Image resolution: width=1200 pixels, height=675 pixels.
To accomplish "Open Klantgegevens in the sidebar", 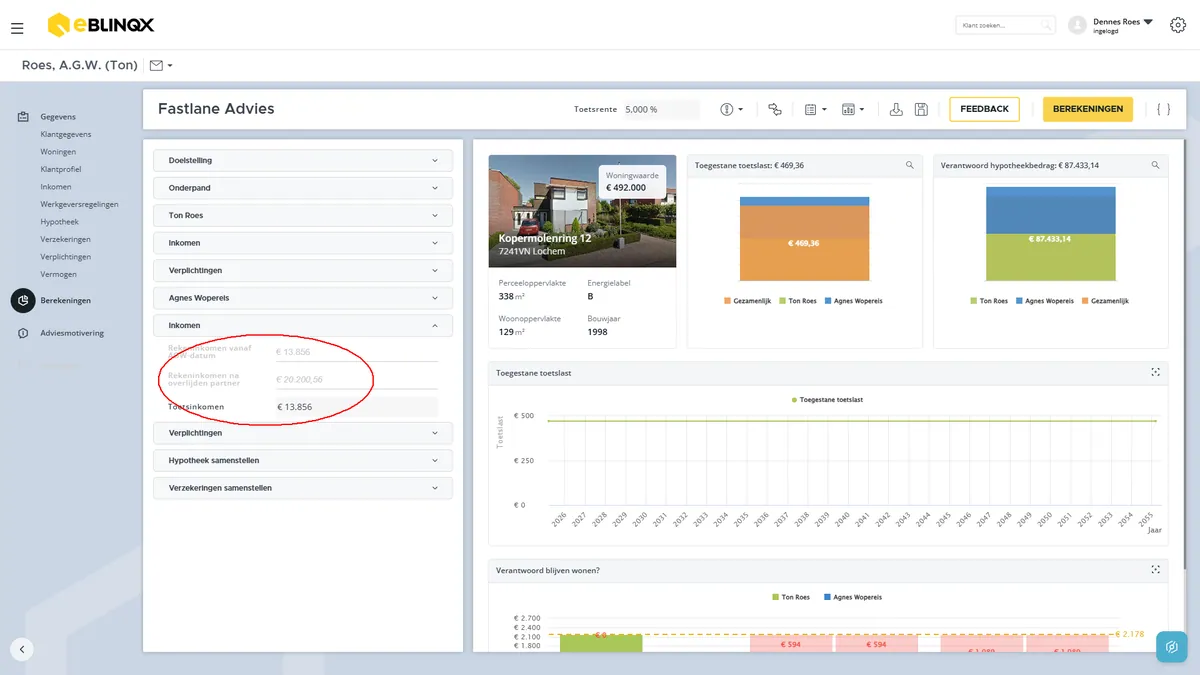I will tap(66, 134).
